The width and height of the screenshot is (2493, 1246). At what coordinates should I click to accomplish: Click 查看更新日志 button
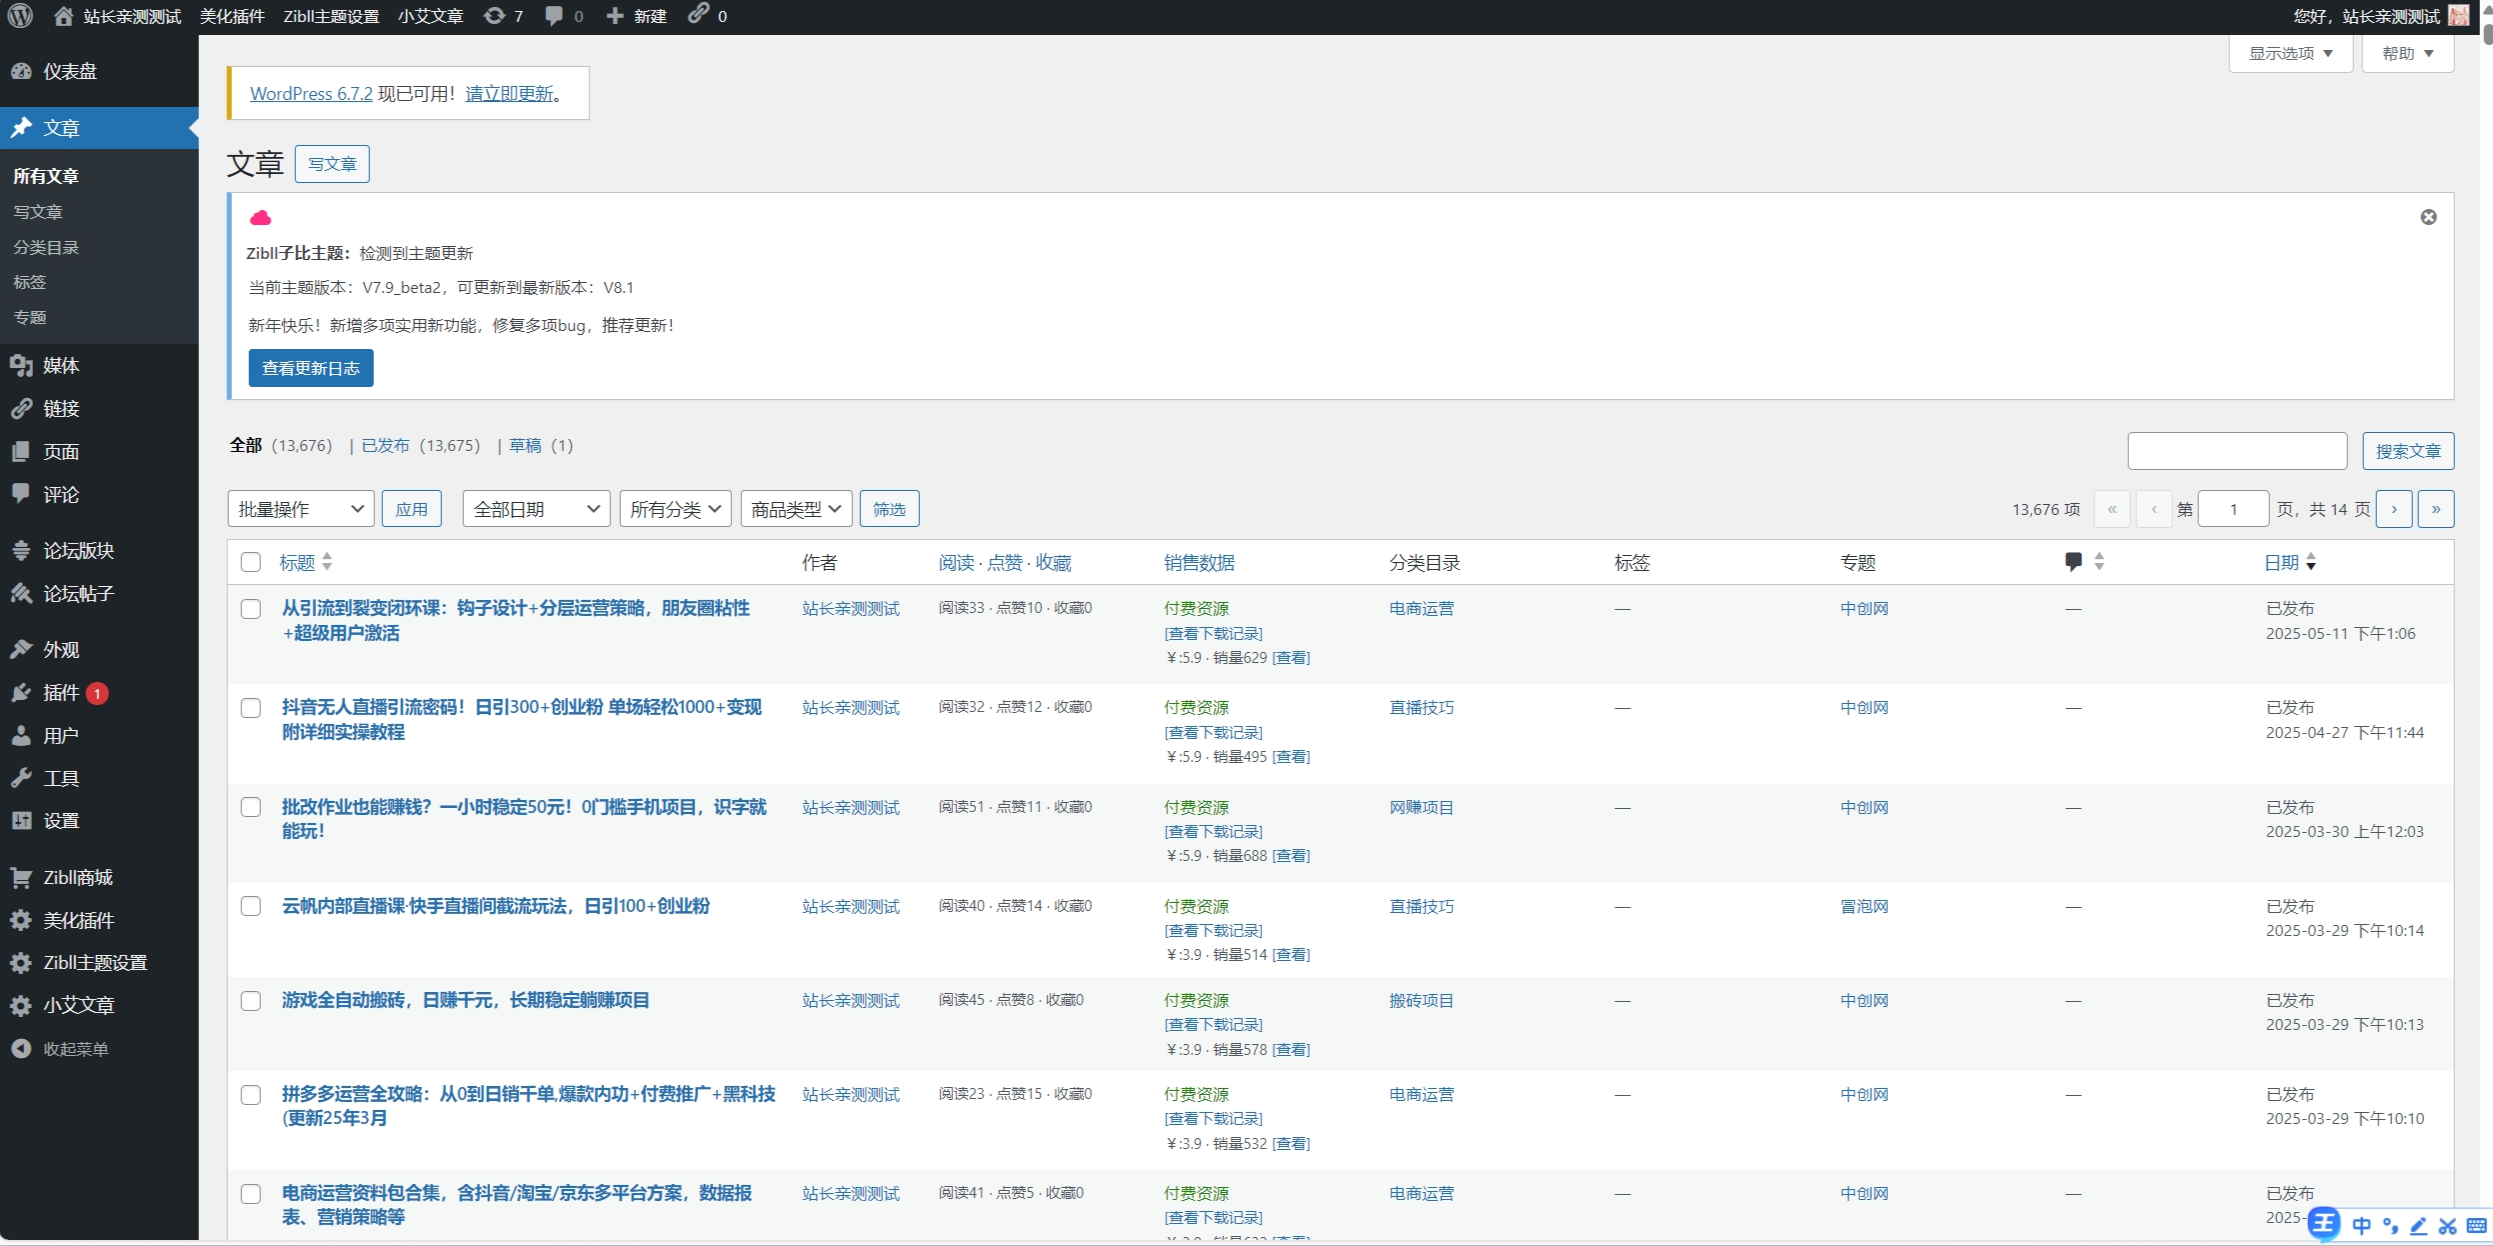311,368
